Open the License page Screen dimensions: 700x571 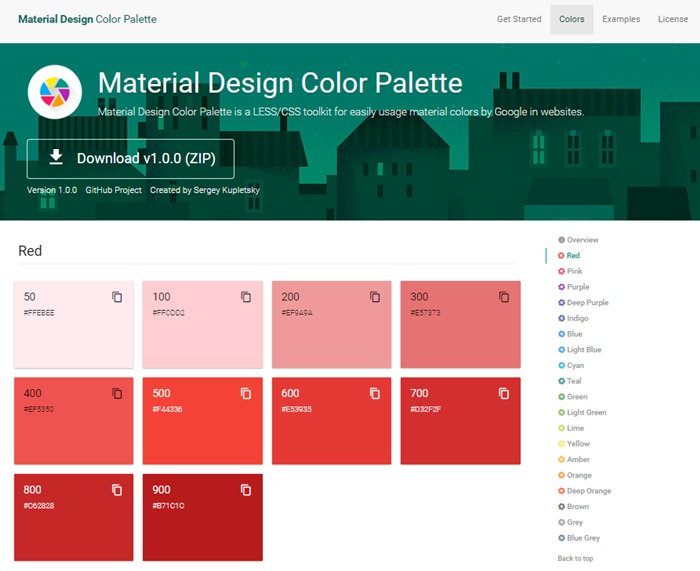pyautogui.click(x=672, y=19)
